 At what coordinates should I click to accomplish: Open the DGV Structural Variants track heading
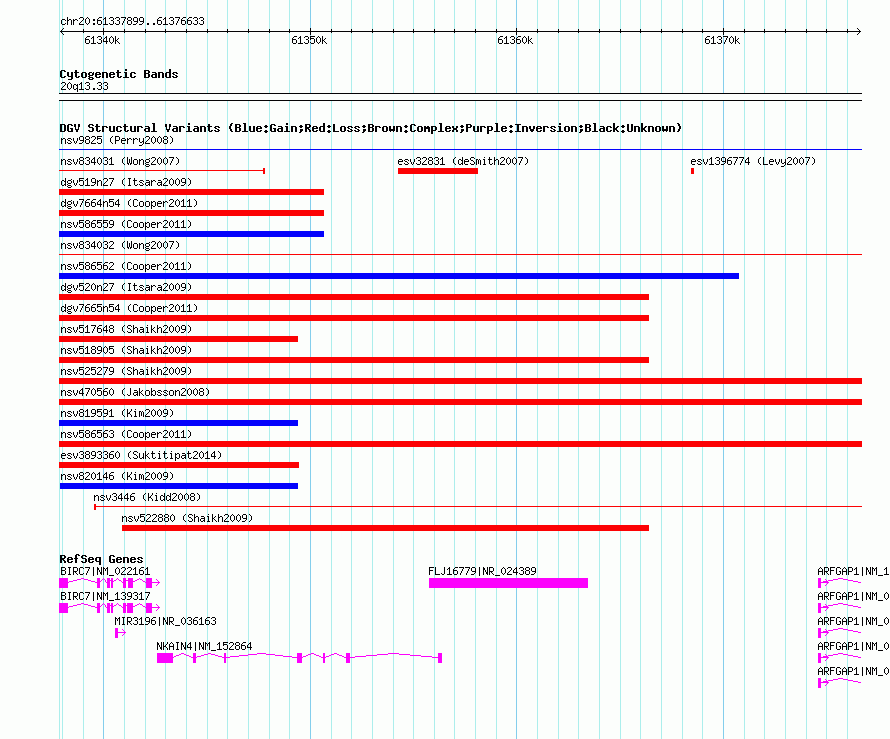(x=370, y=128)
